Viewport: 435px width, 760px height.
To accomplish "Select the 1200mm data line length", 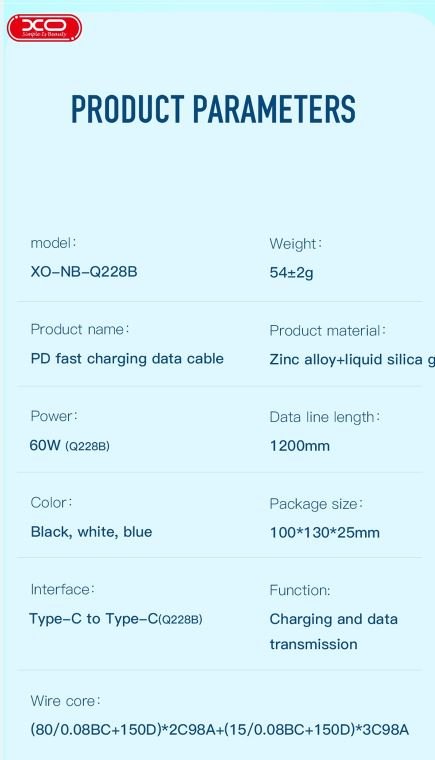I will click(x=300, y=446).
